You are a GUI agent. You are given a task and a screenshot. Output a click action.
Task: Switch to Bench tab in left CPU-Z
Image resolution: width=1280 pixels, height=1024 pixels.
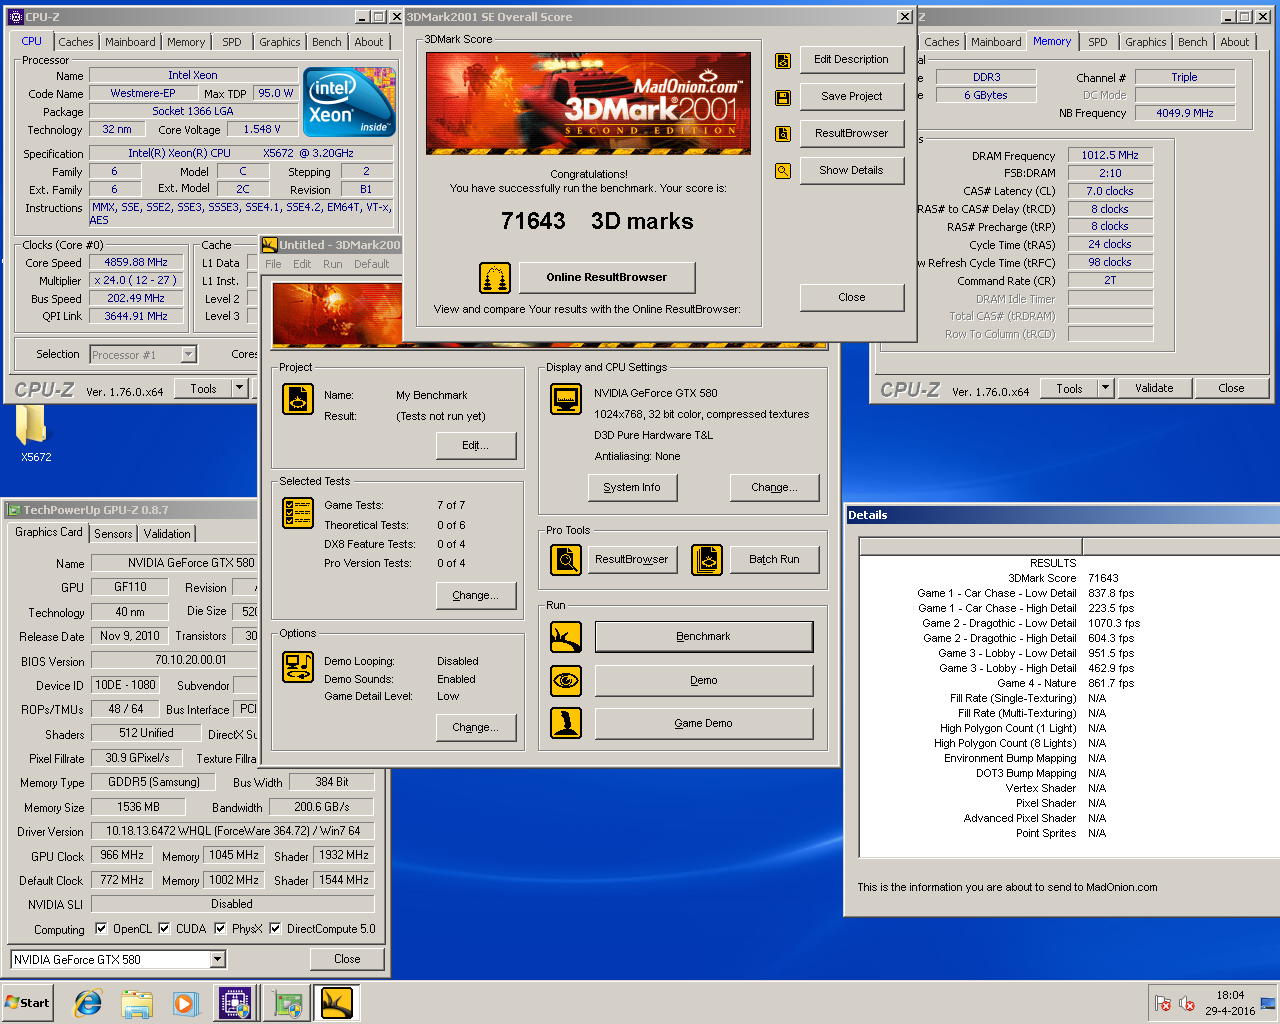pyautogui.click(x=326, y=42)
